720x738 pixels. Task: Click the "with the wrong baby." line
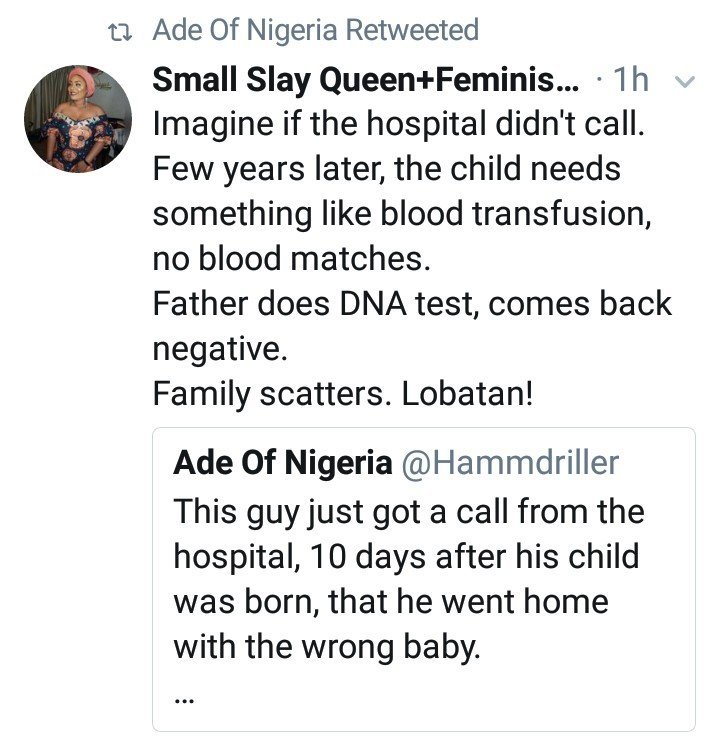[327, 647]
